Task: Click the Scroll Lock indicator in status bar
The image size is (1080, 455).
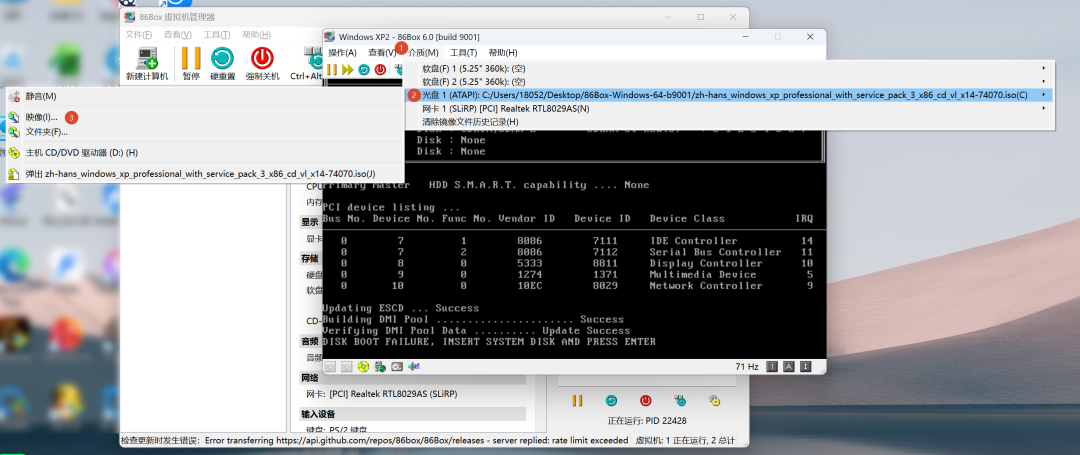Action: (x=806, y=366)
